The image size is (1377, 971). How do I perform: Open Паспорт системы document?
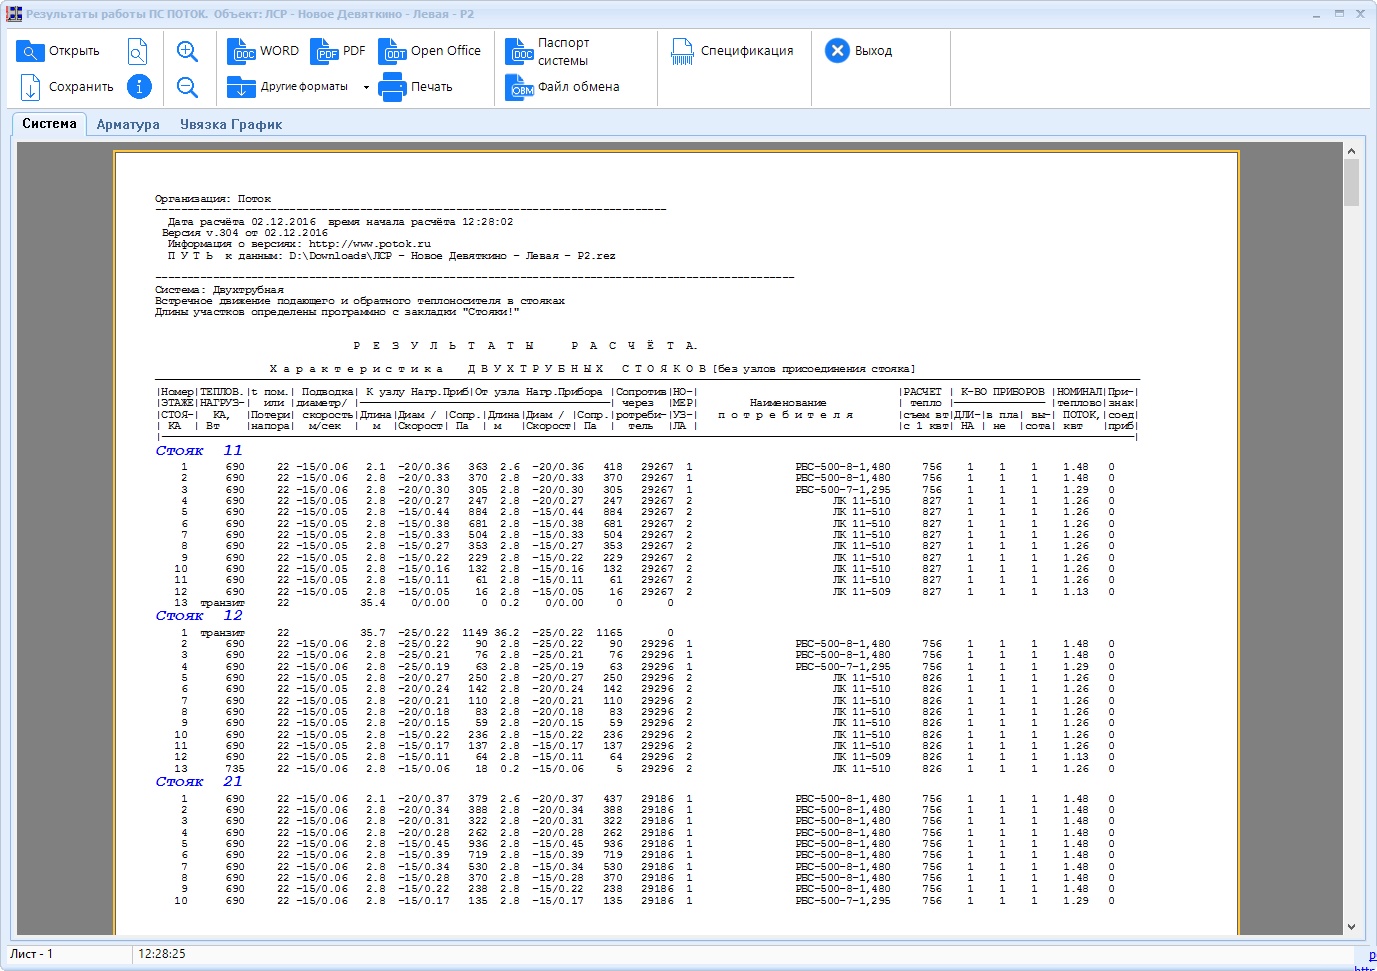[548, 52]
